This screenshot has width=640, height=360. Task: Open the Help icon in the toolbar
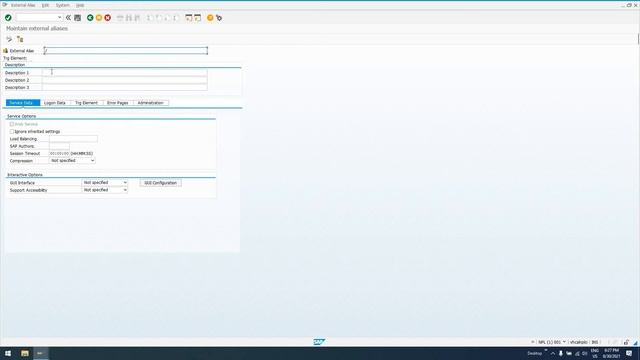click(210, 18)
